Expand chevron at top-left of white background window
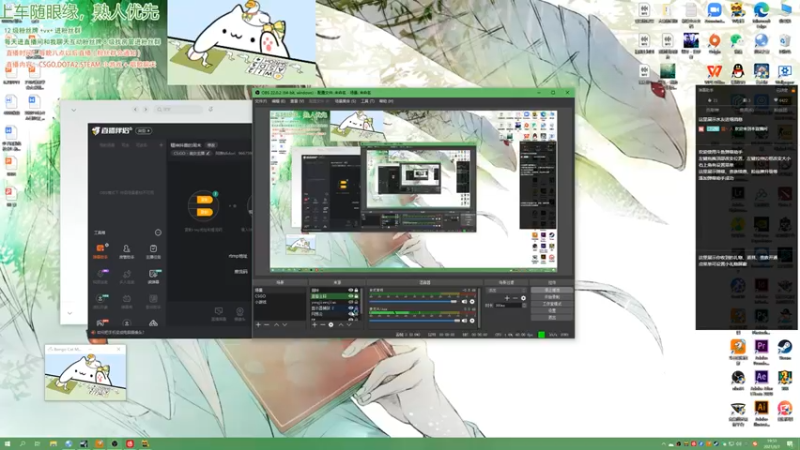 pos(73,110)
